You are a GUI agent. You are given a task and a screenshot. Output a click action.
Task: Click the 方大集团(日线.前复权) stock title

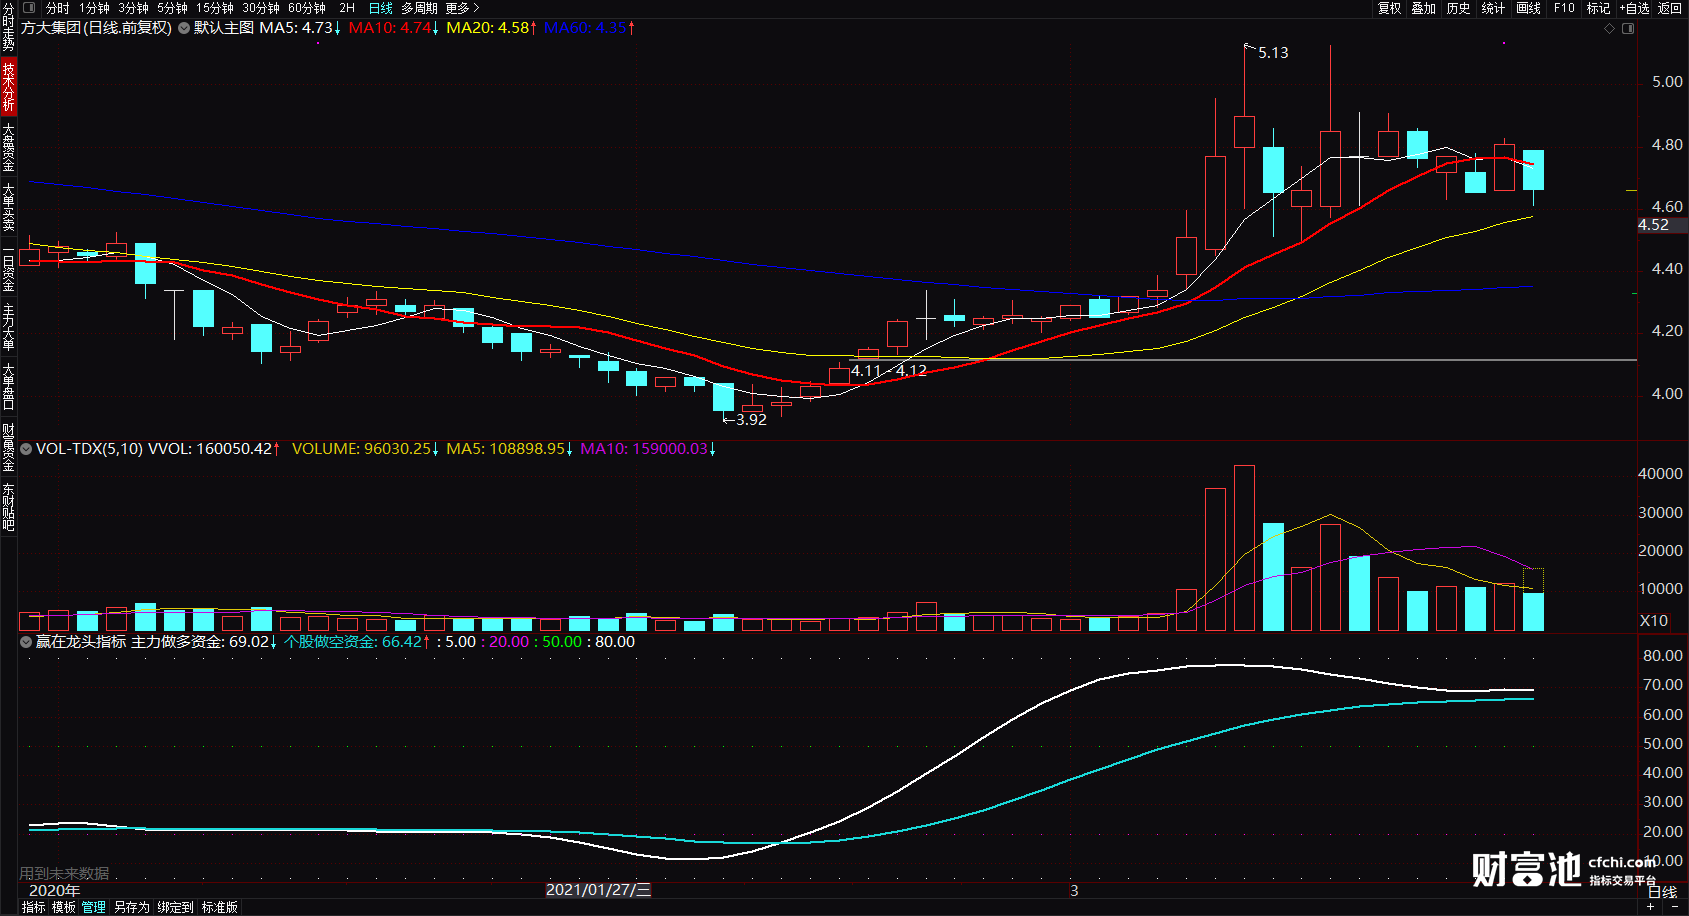point(96,28)
